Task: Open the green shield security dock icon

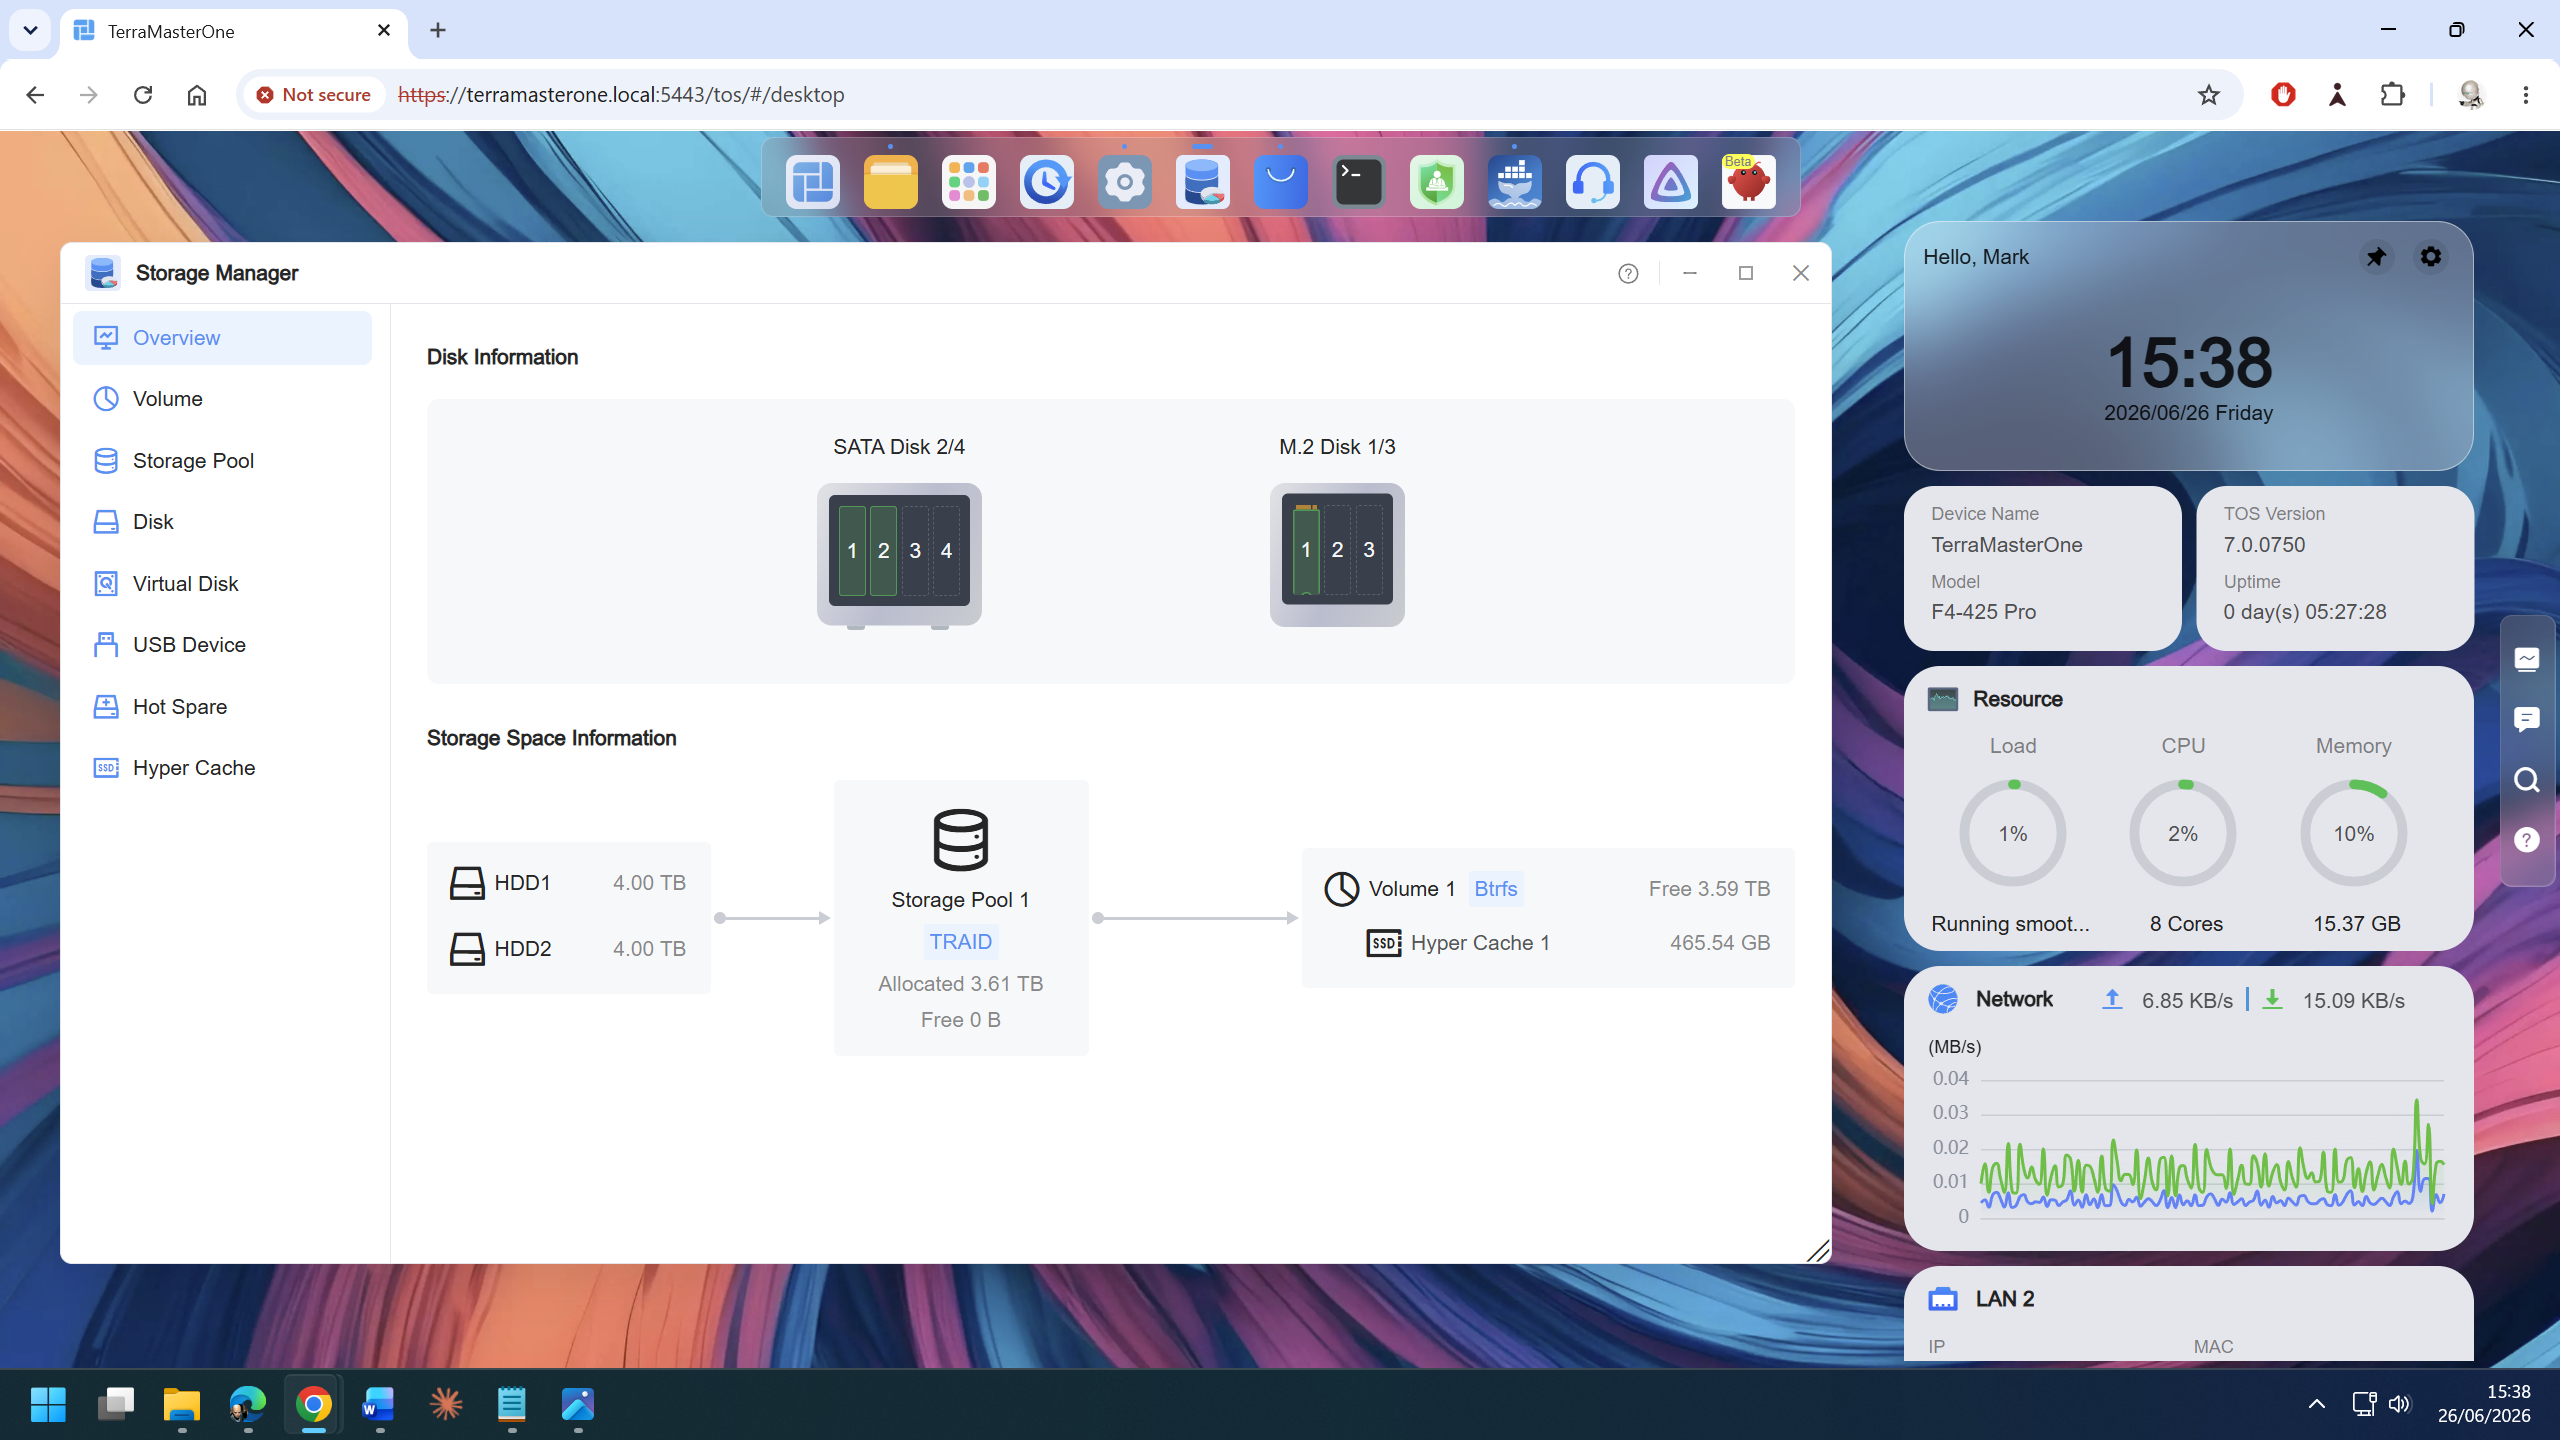Action: [1436, 182]
